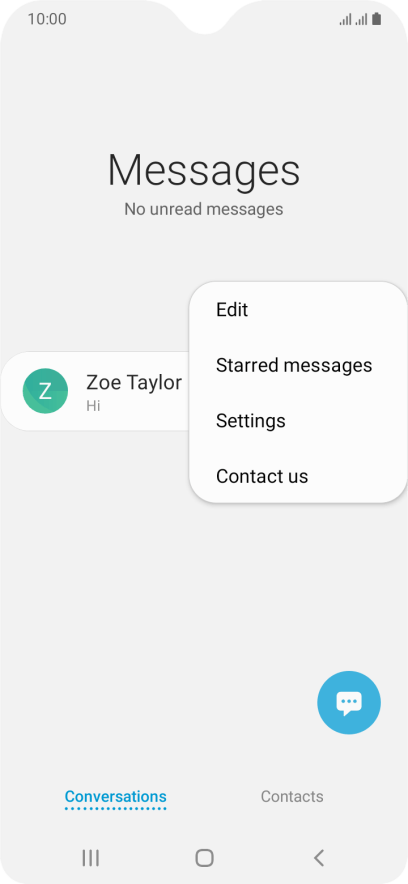Tap the No unread messages text
The width and height of the screenshot is (408, 884).
click(203, 209)
